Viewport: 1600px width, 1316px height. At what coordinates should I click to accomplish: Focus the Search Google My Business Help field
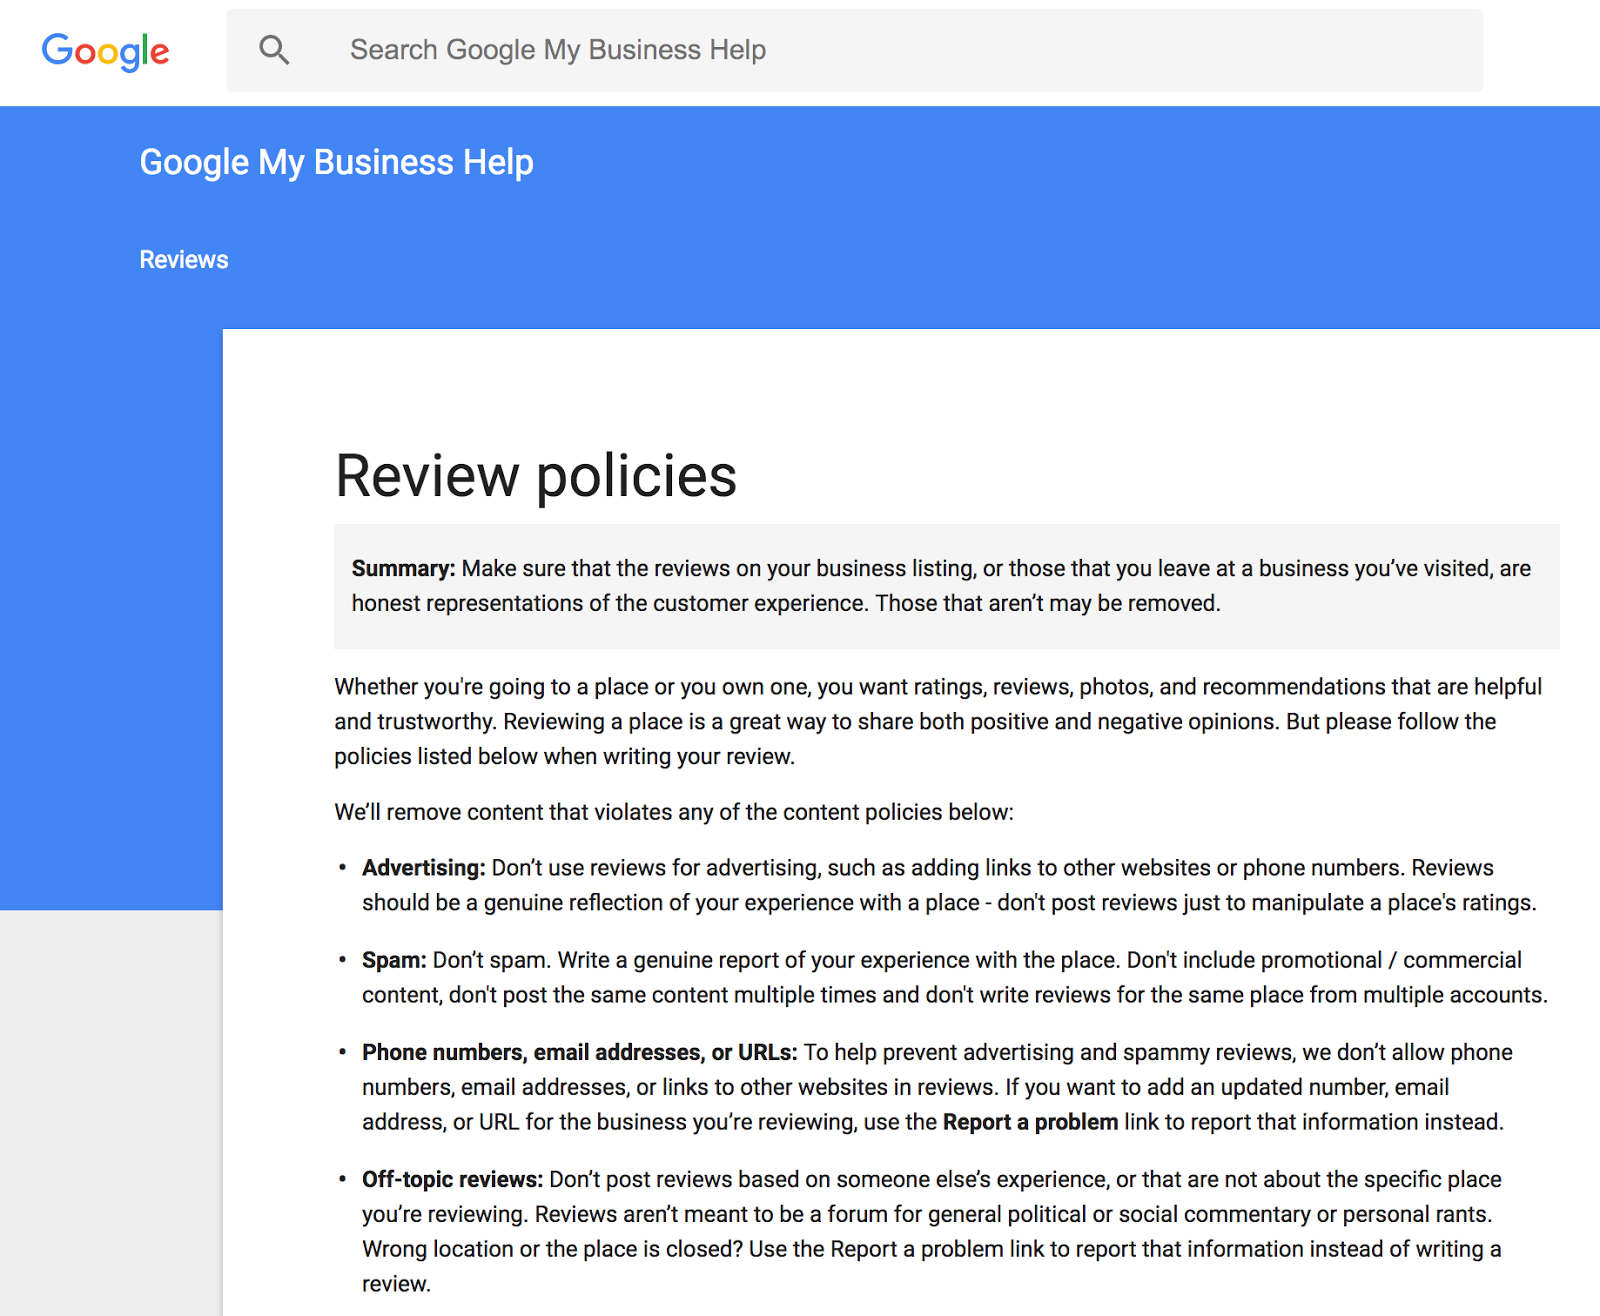pyautogui.click(x=854, y=51)
